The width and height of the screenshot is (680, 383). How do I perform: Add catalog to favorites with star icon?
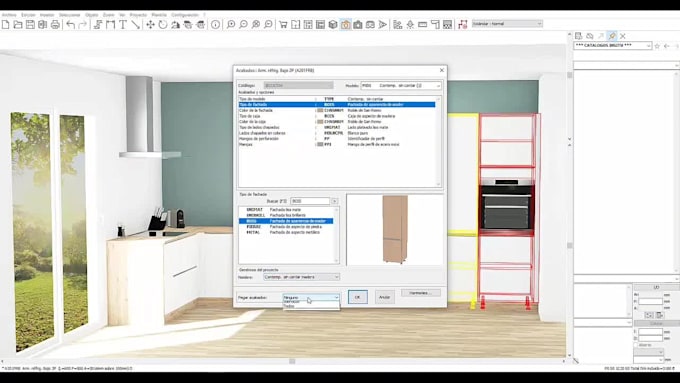(x=657, y=46)
